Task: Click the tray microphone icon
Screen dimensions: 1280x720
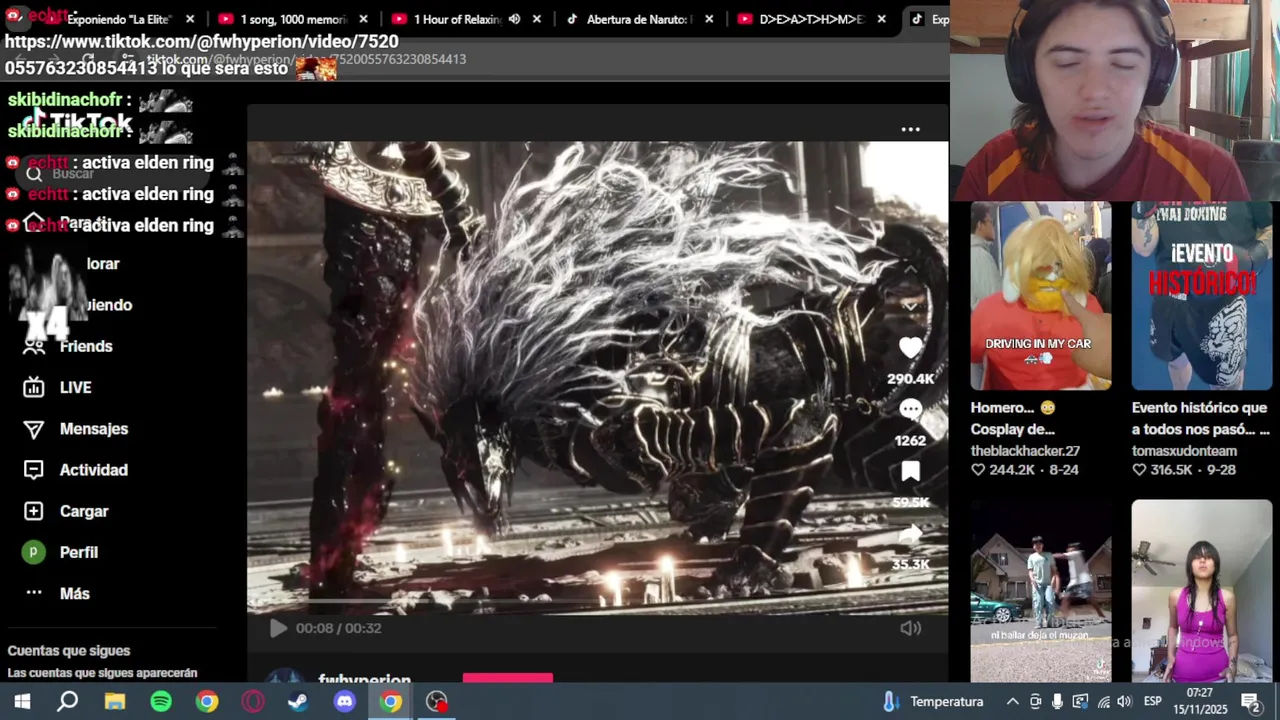Action: (x=1057, y=701)
